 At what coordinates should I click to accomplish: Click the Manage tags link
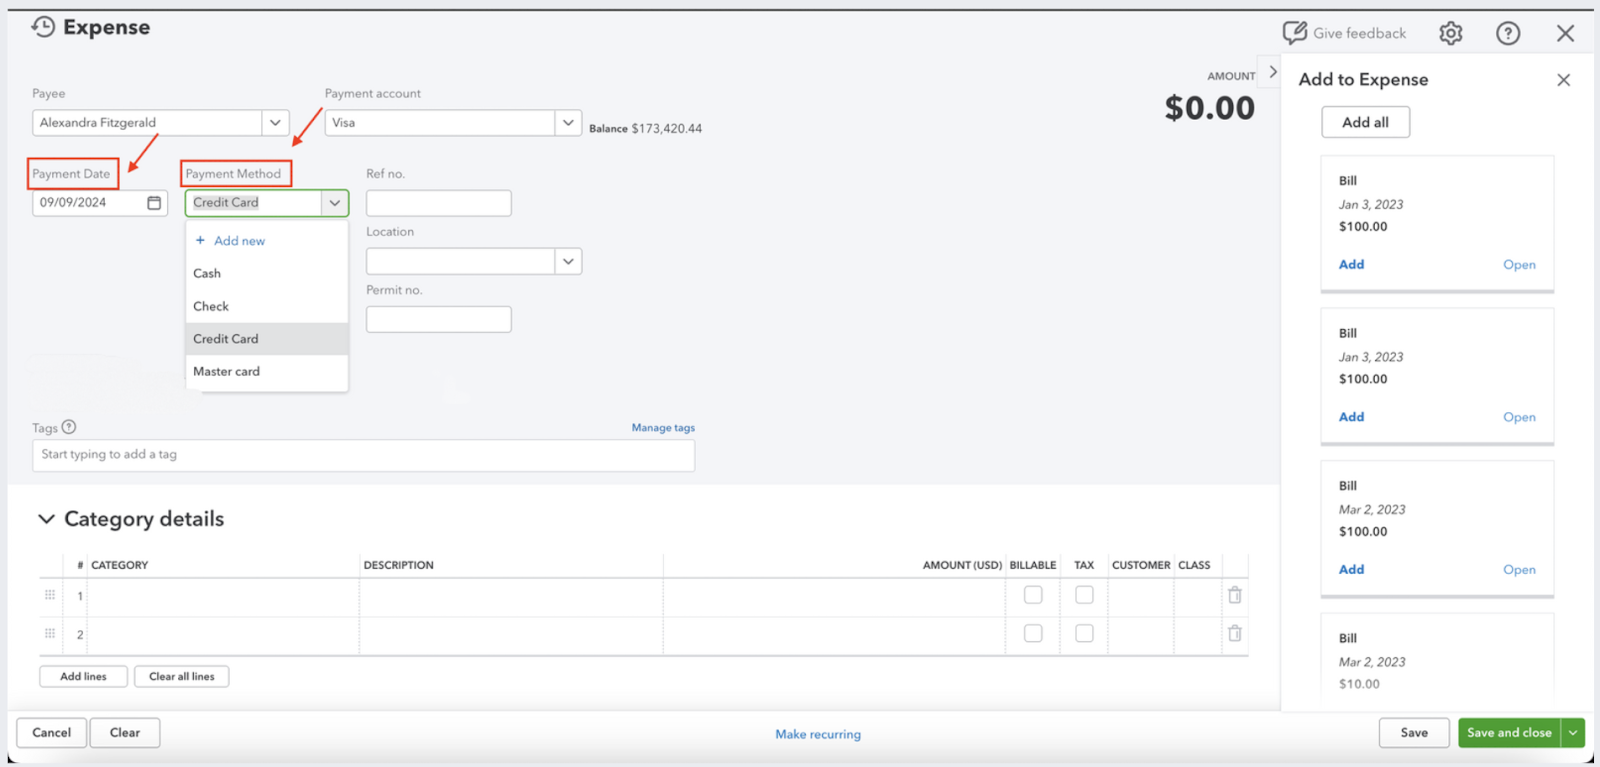pos(663,427)
